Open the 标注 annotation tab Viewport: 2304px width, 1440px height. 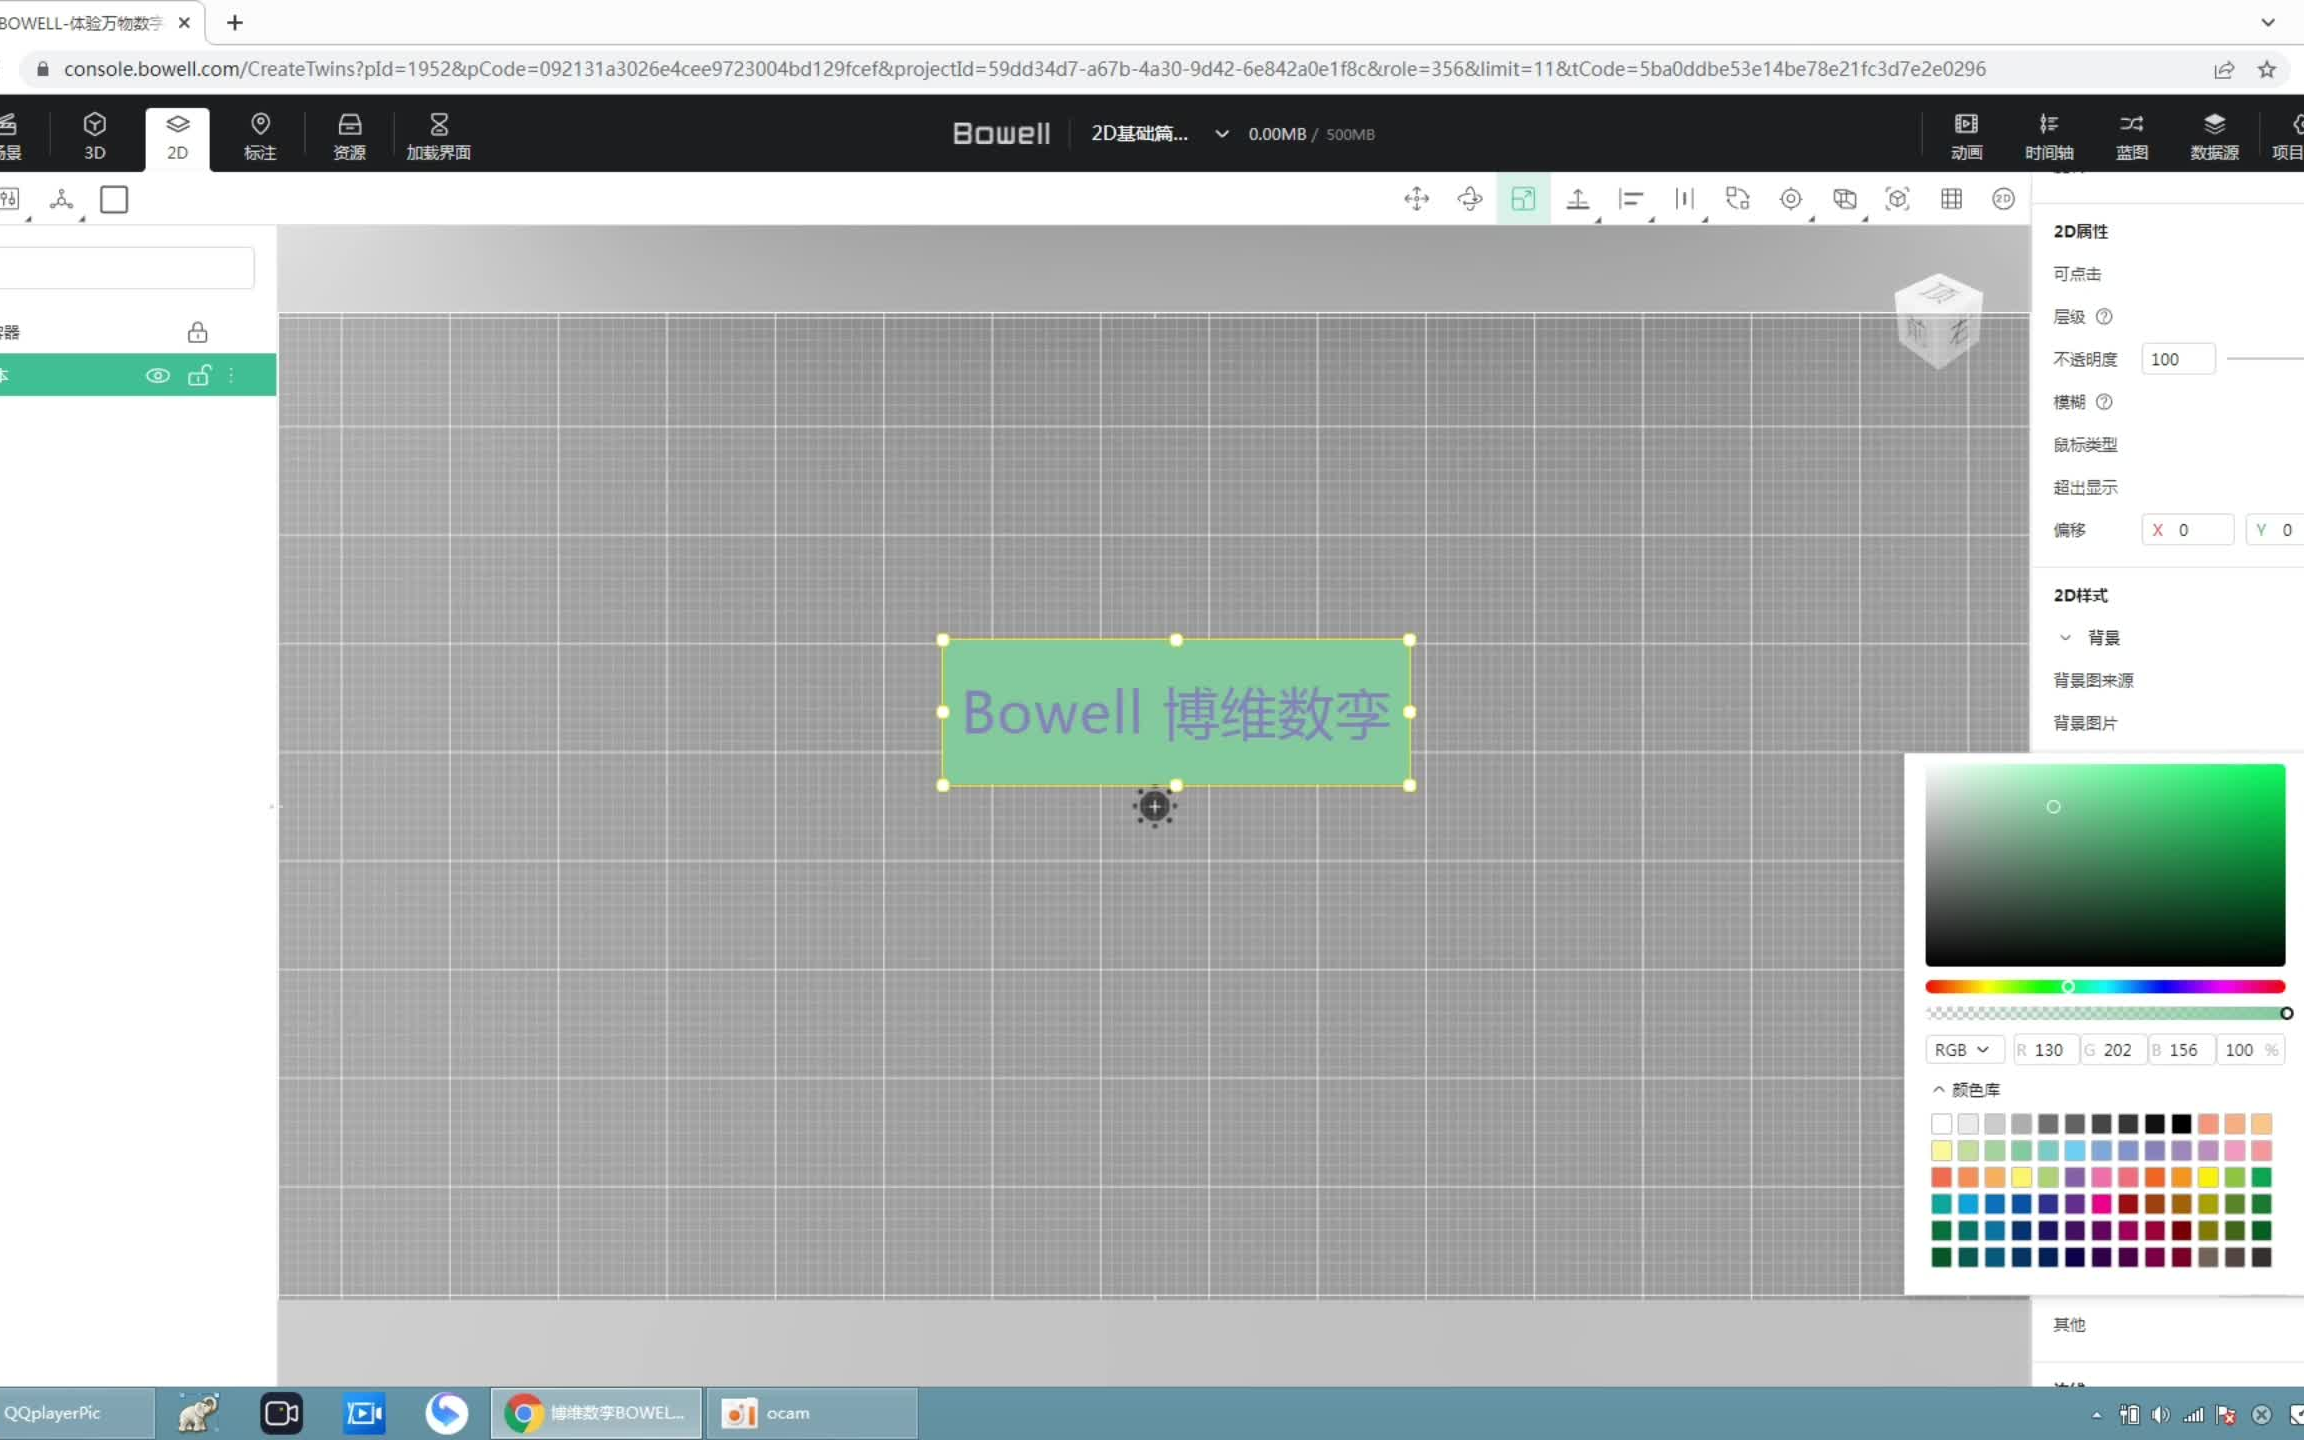click(x=260, y=136)
